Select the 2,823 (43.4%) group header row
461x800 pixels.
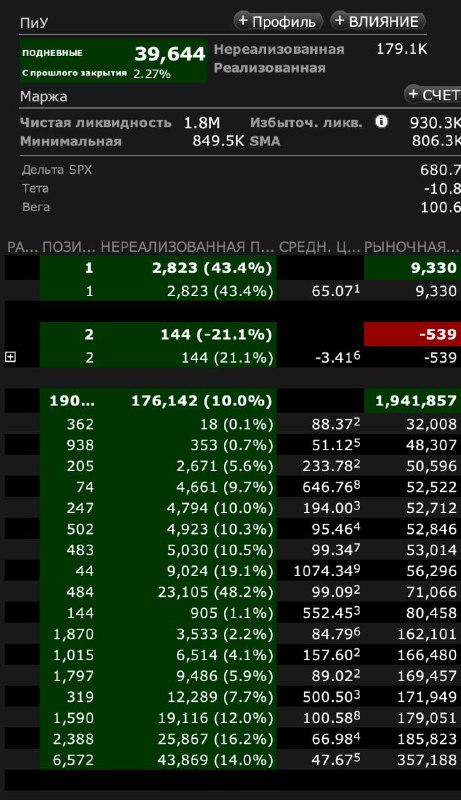pyautogui.click(x=233, y=268)
